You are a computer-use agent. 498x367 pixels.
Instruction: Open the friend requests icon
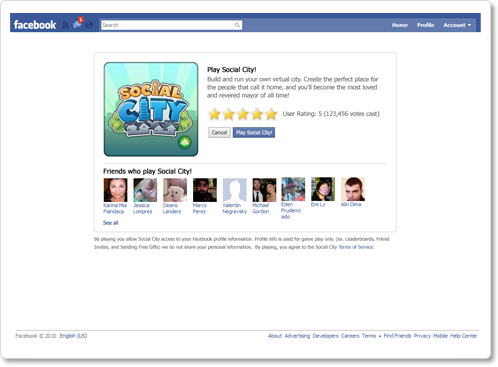[65, 25]
